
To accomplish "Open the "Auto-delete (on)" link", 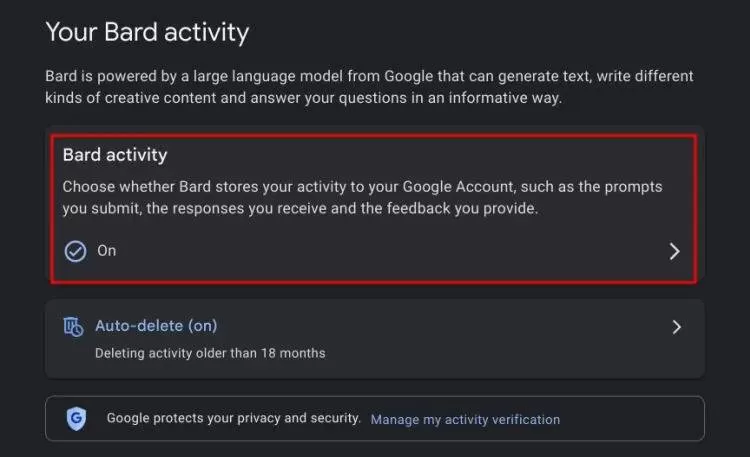I will point(155,325).
